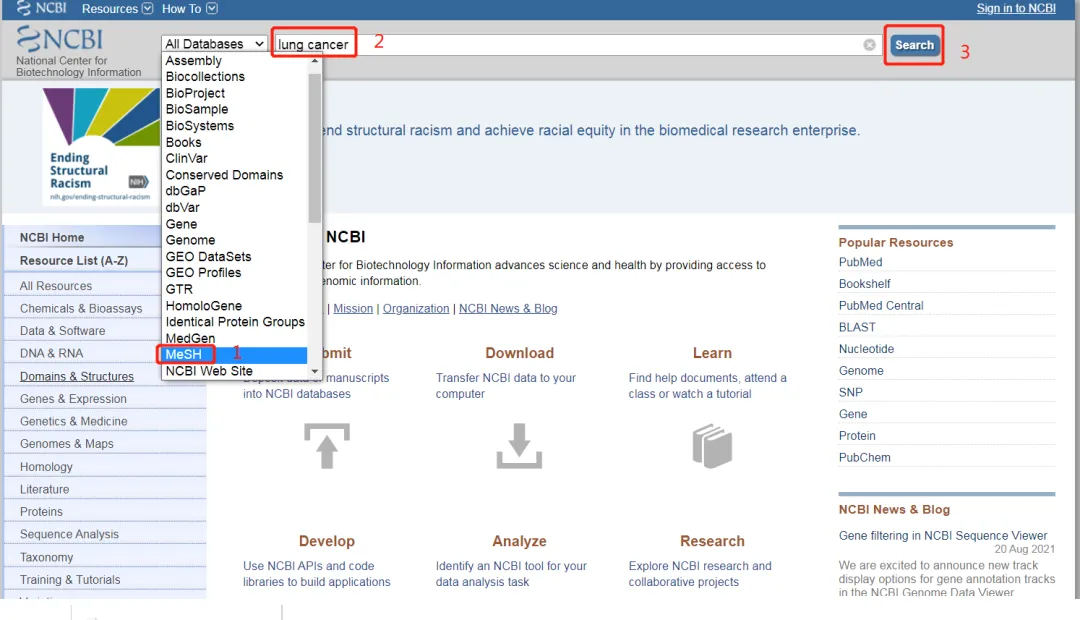This screenshot has height=620, width=1080.
Task: Click the Research section heading
Action: point(712,541)
